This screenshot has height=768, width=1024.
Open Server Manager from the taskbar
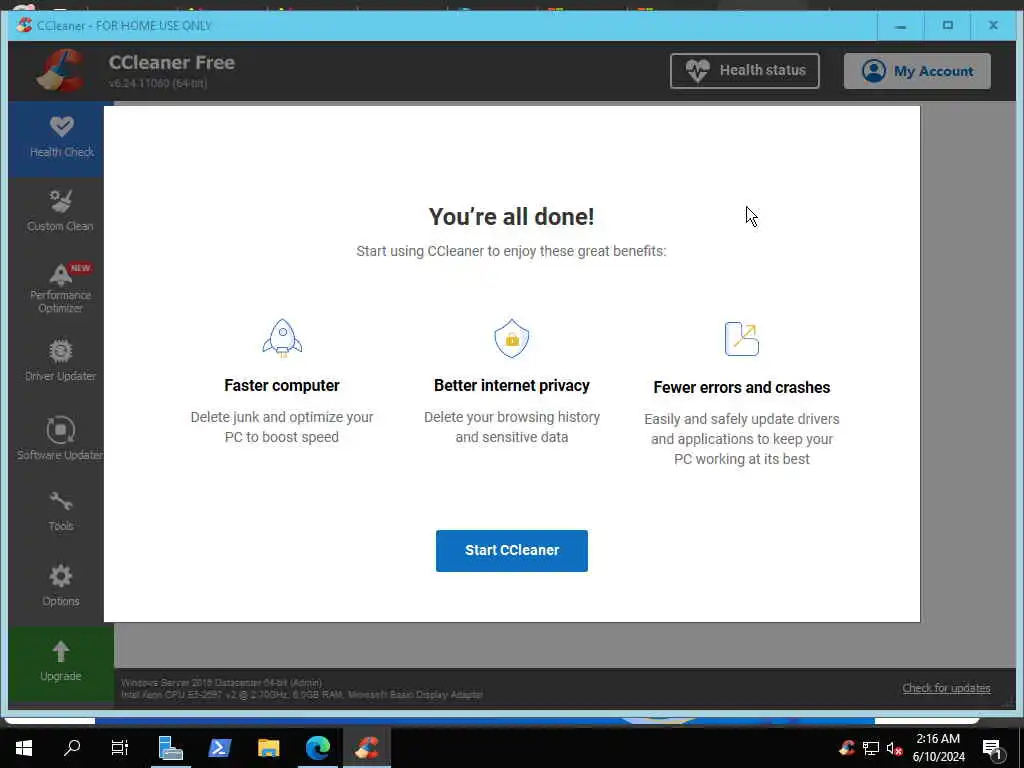[170, 748]
